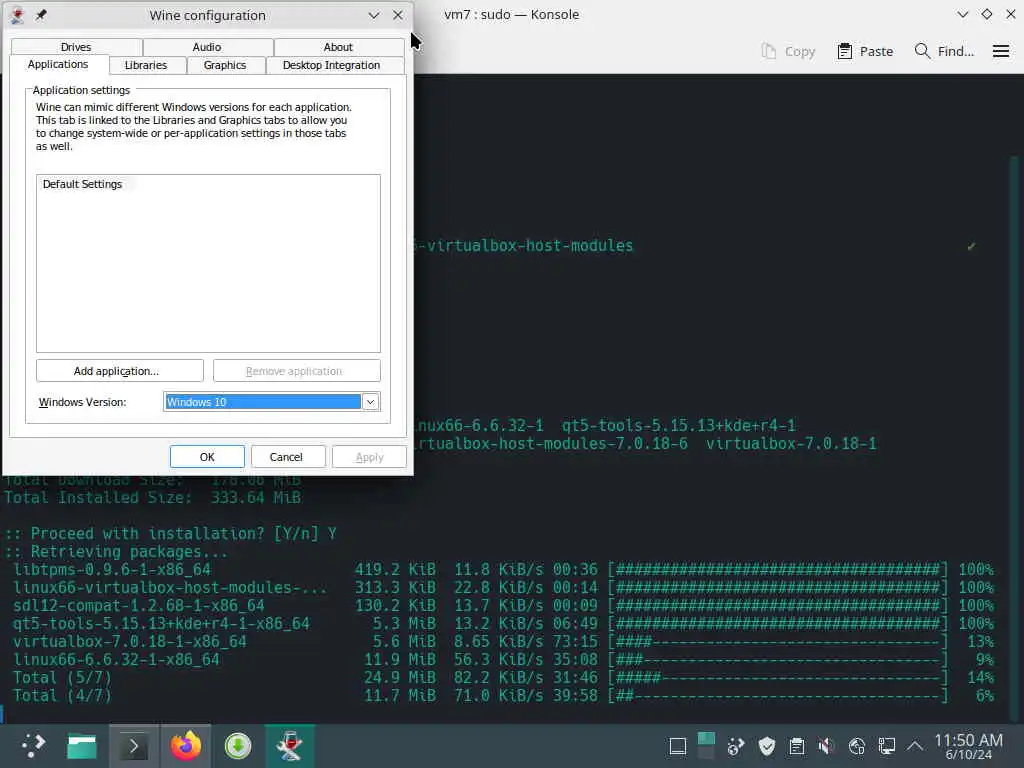Click the Wine configuration minimize chevron
Image resolution: width=1024 pixels, height=768 pixels.
point(374,15)
